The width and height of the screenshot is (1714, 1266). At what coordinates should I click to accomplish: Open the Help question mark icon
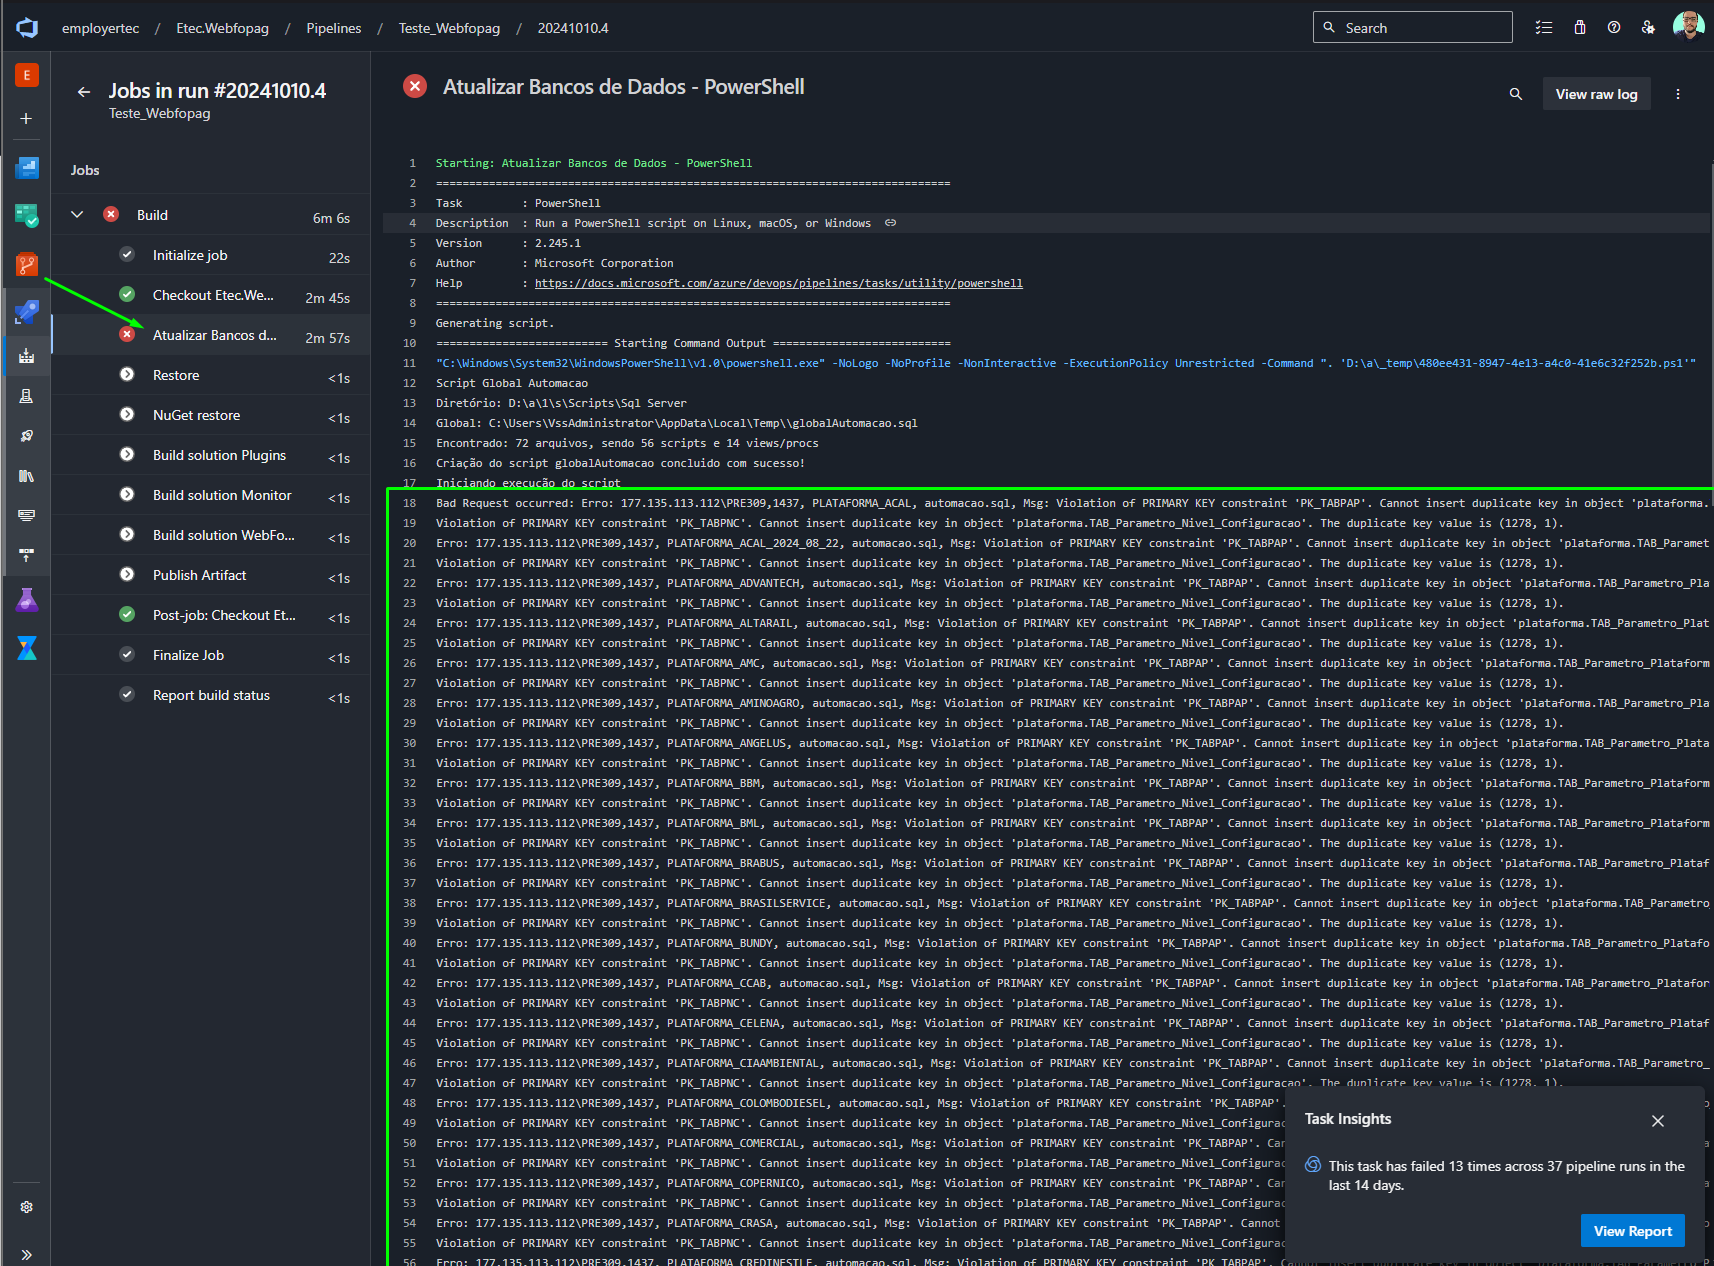coord(1614,28)
